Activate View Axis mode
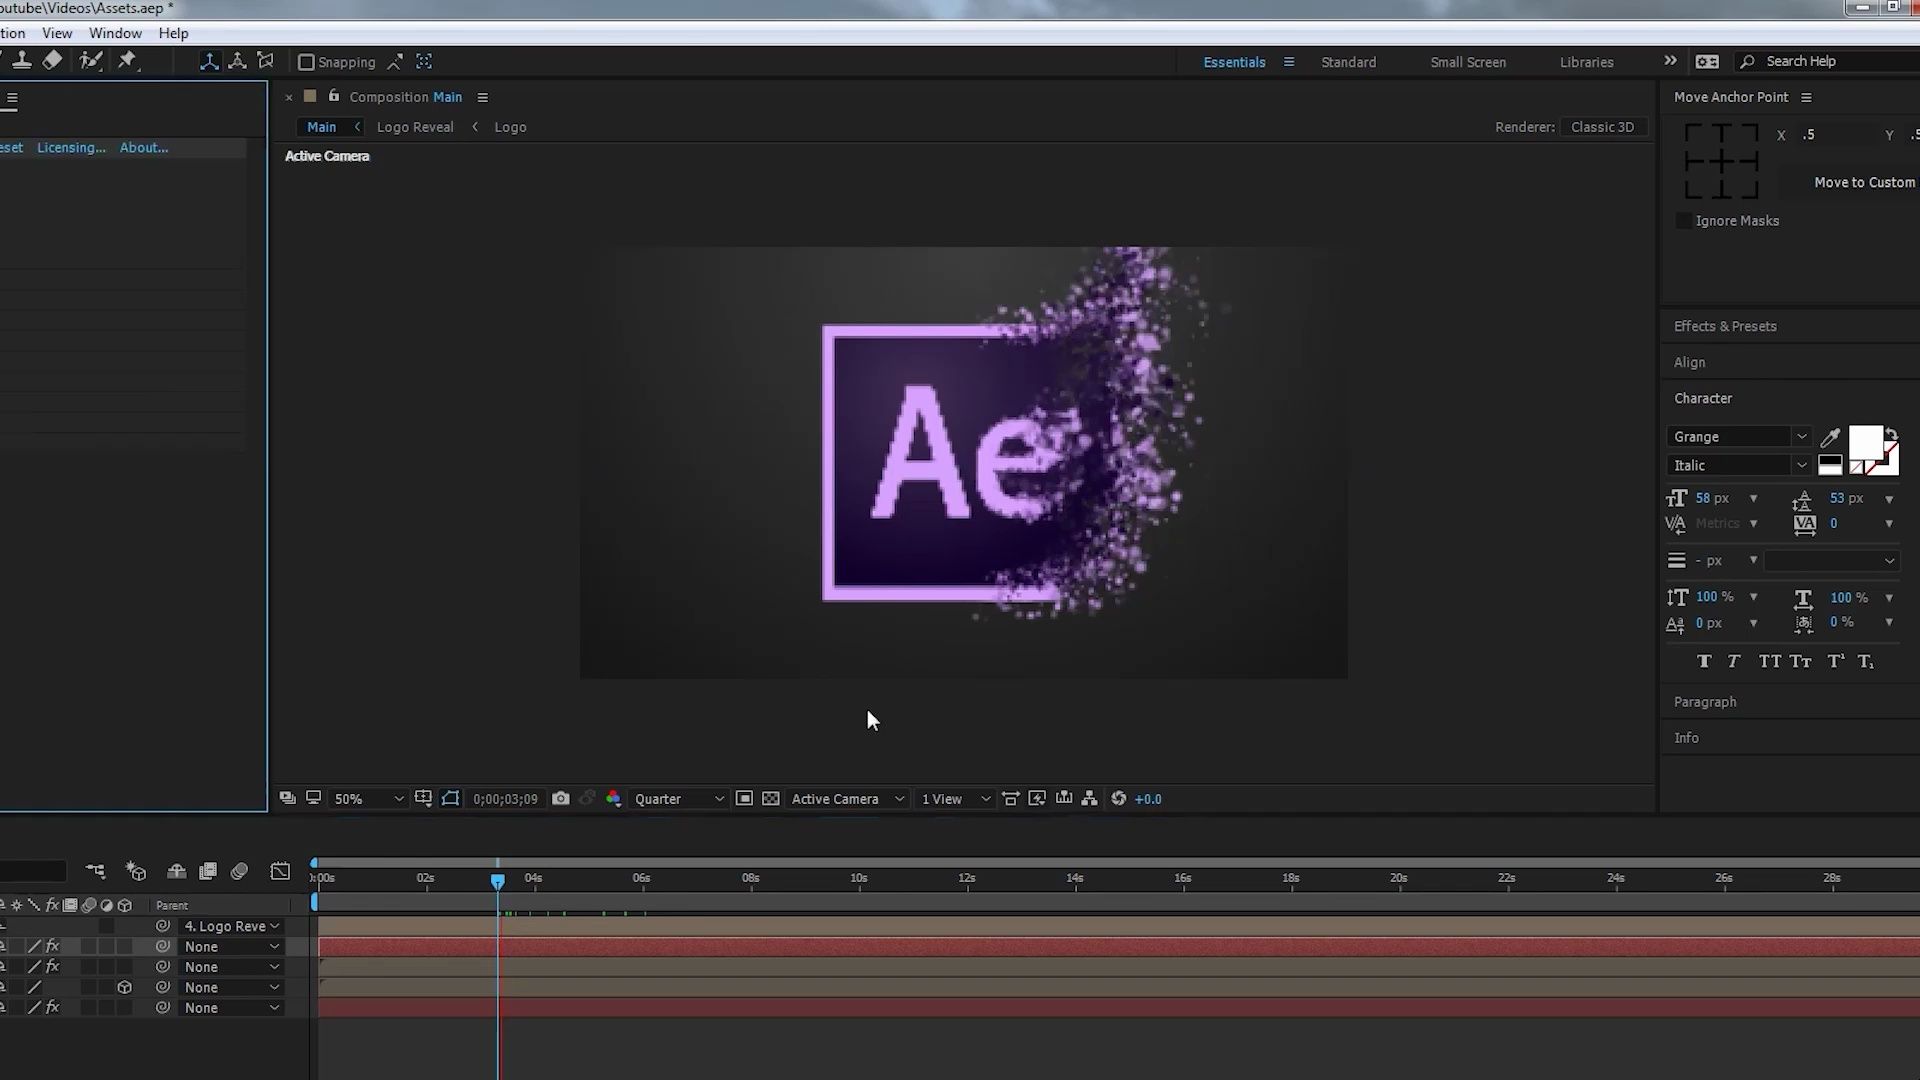Image resolution: width=1920 pixels, height=1080 pixels. pyautogui.click(x=265, y=61)
